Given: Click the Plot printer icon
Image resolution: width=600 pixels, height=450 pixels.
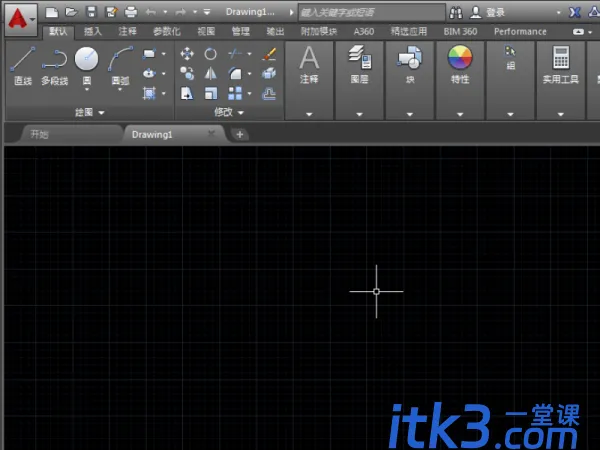Looking at the screenshot, I should tap(131, 12).
